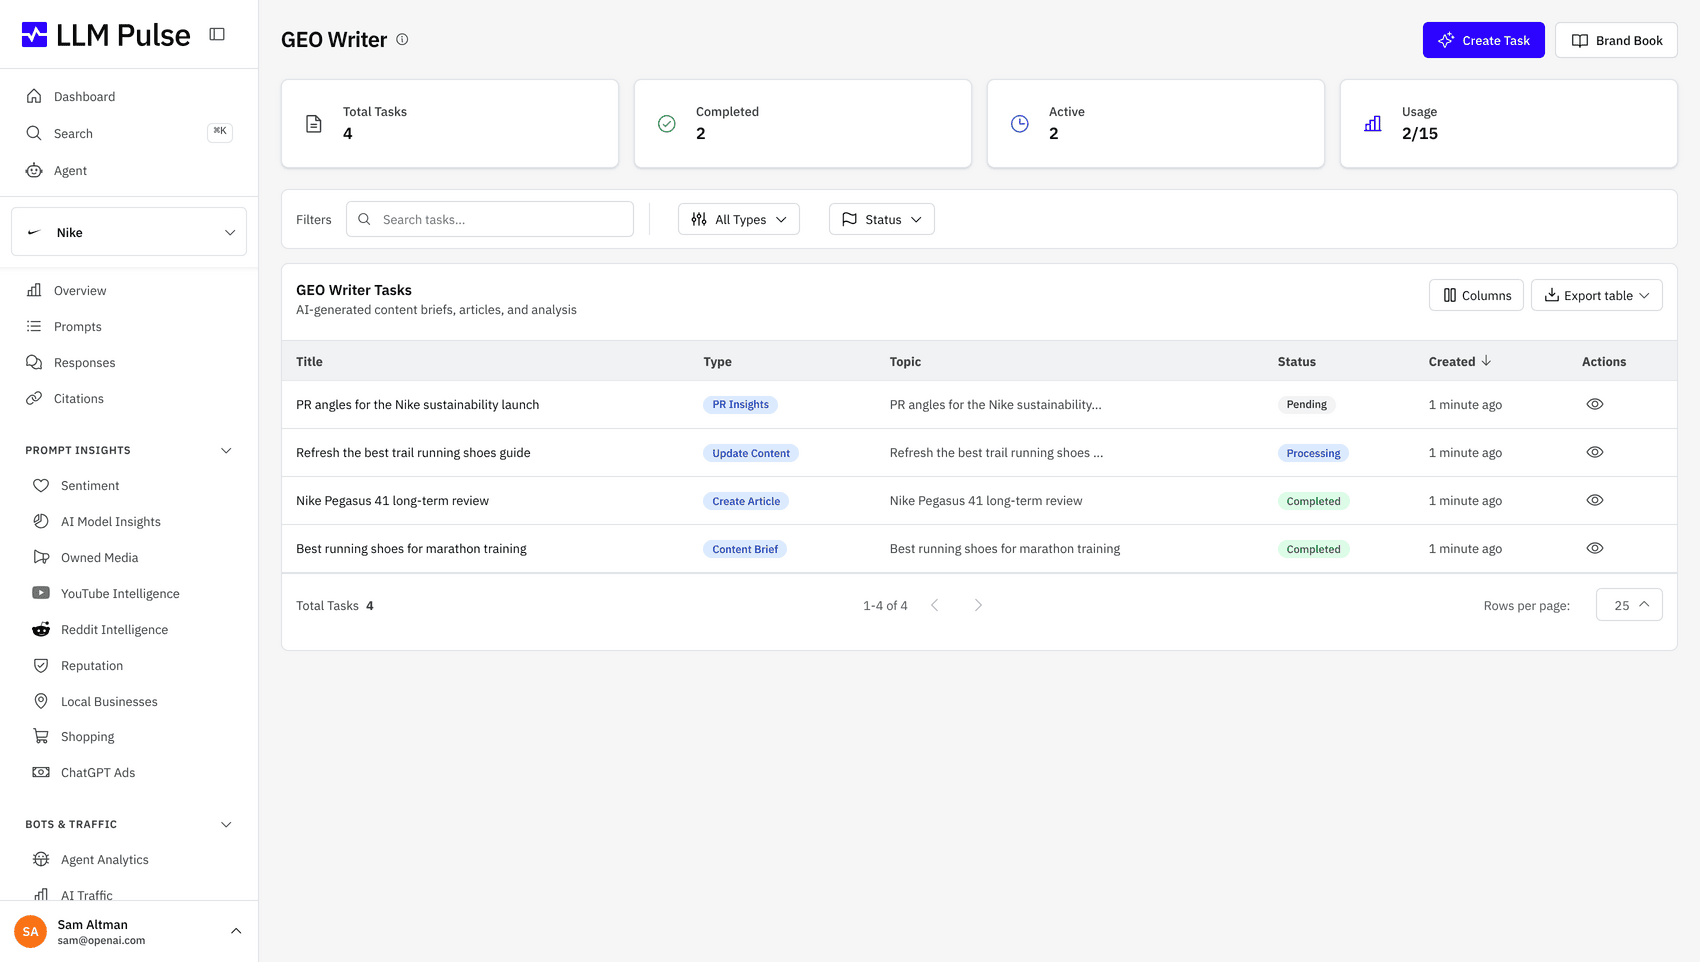The height and width of the screenshot is (962, 1700).
Task: Click the Pending status badge
Action: [1306, 404]
